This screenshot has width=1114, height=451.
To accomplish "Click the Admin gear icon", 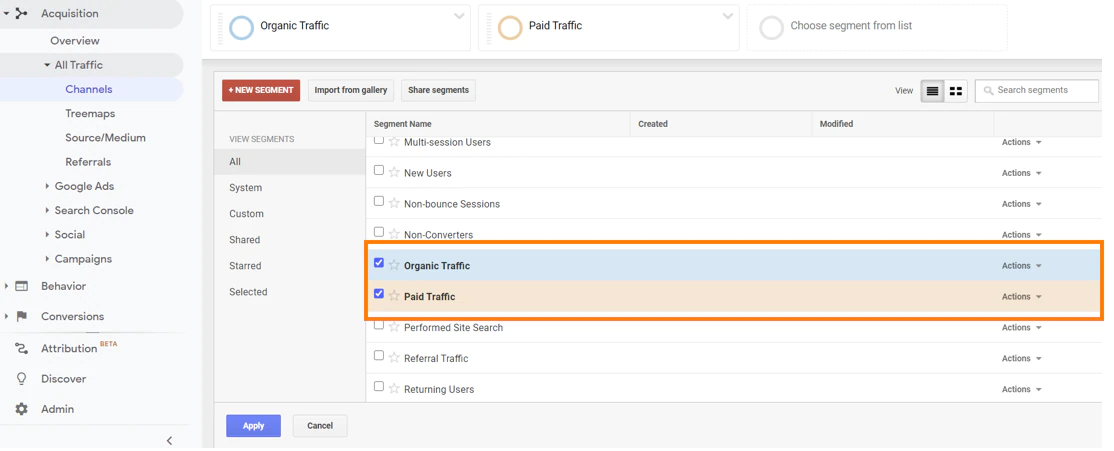I will pos(22,409).
